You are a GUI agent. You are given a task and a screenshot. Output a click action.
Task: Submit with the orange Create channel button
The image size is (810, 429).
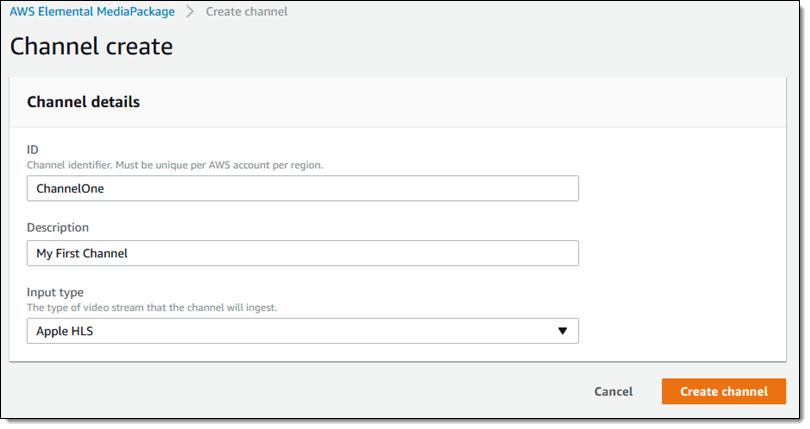pos(724,391)
